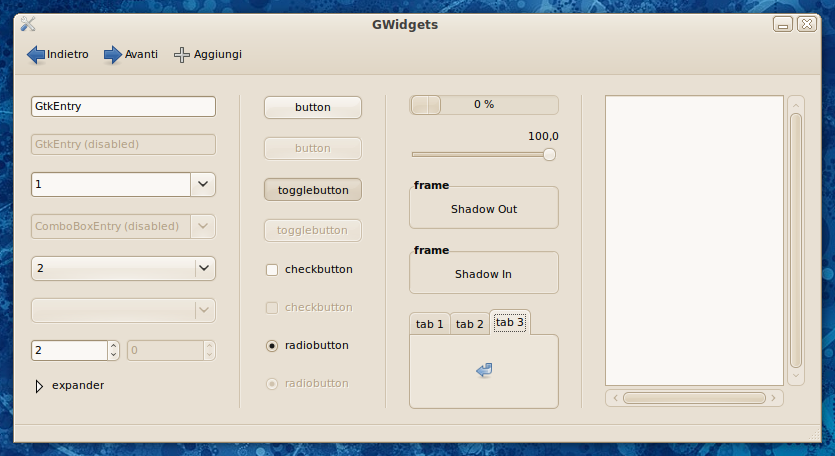Click the Avanti label in the toolbar
This screenshot has width=835, height=456.
pyautogui.click(x=141, y=54)
